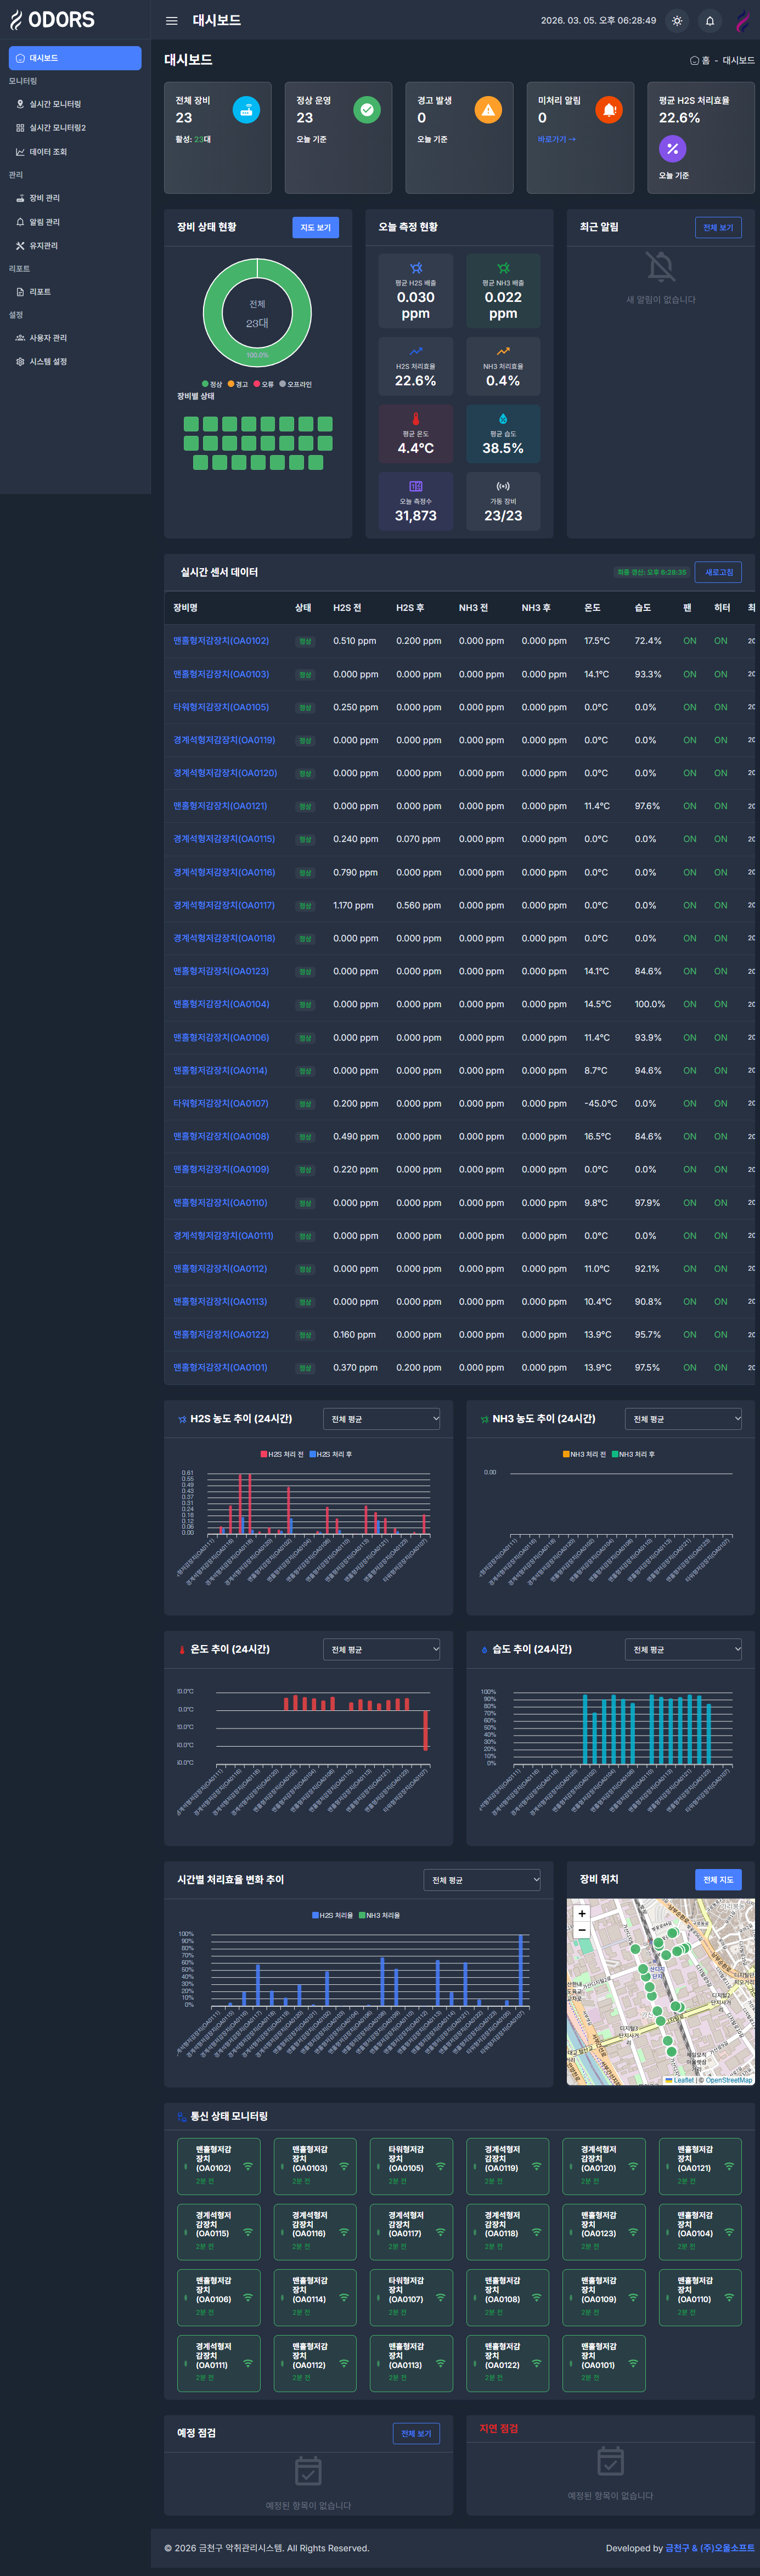Viewport: 760px width, 2576px height.
Task: Click the ODORS logo icon
Action: (16, 20)
